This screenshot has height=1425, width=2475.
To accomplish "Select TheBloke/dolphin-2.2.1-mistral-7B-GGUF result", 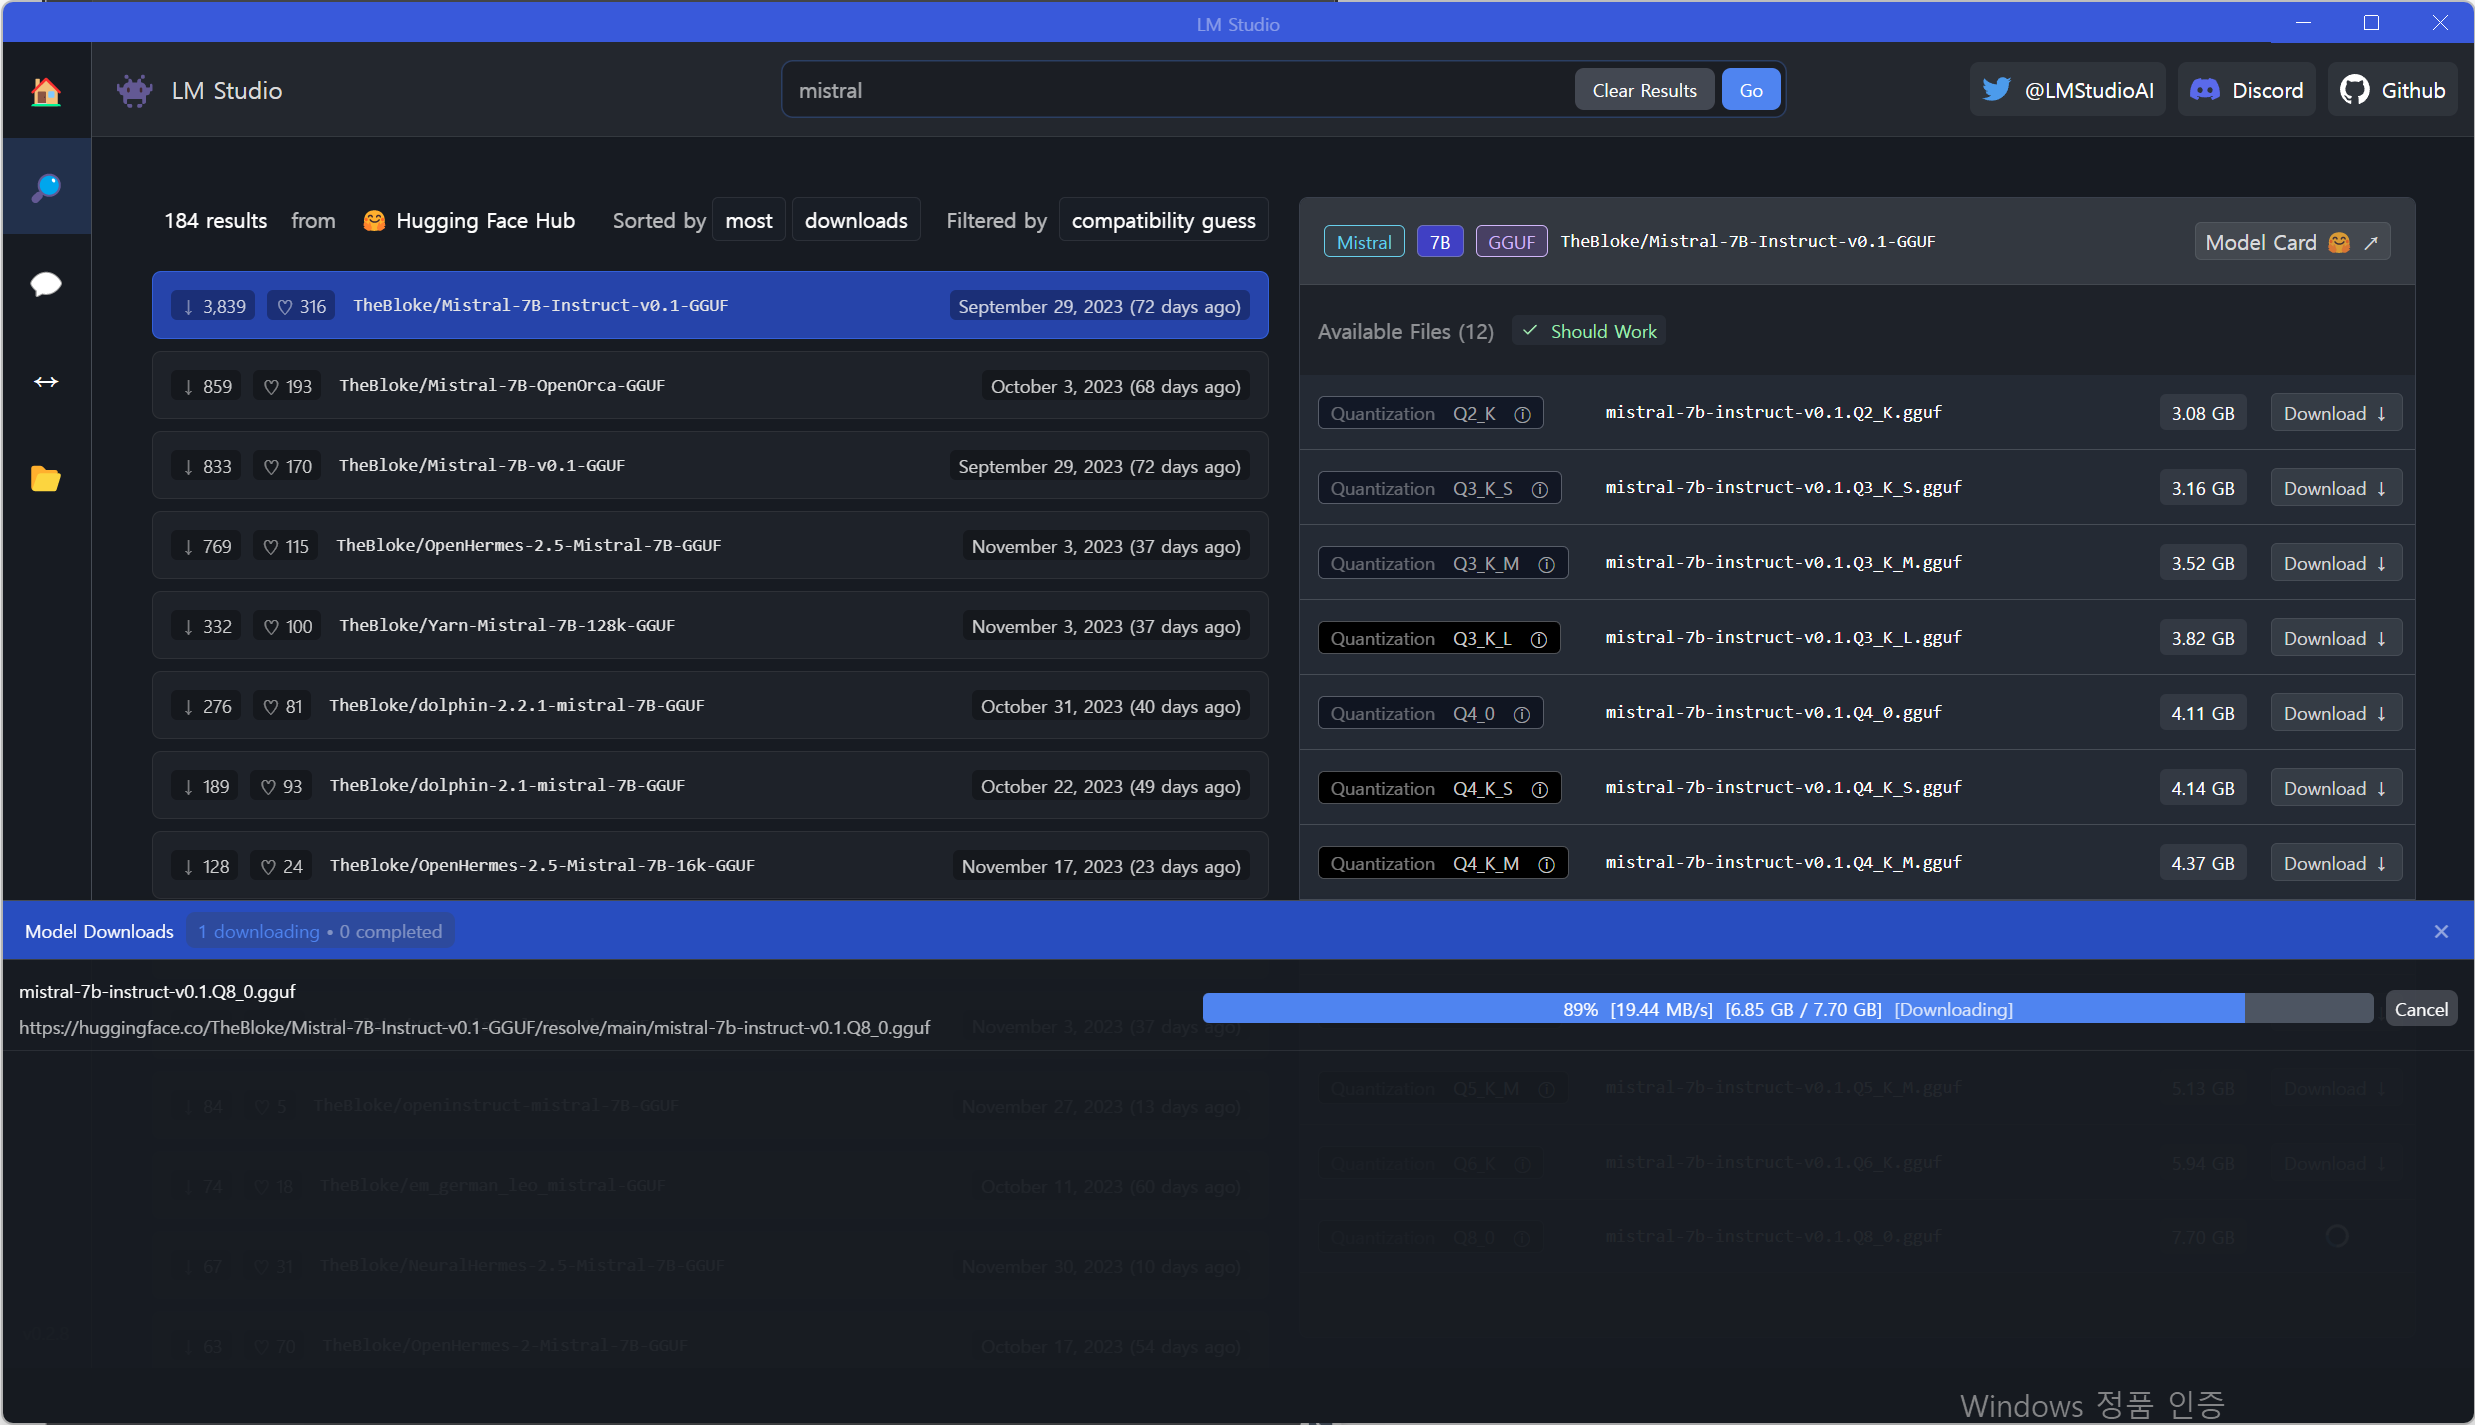I will [x=710, y=705].
